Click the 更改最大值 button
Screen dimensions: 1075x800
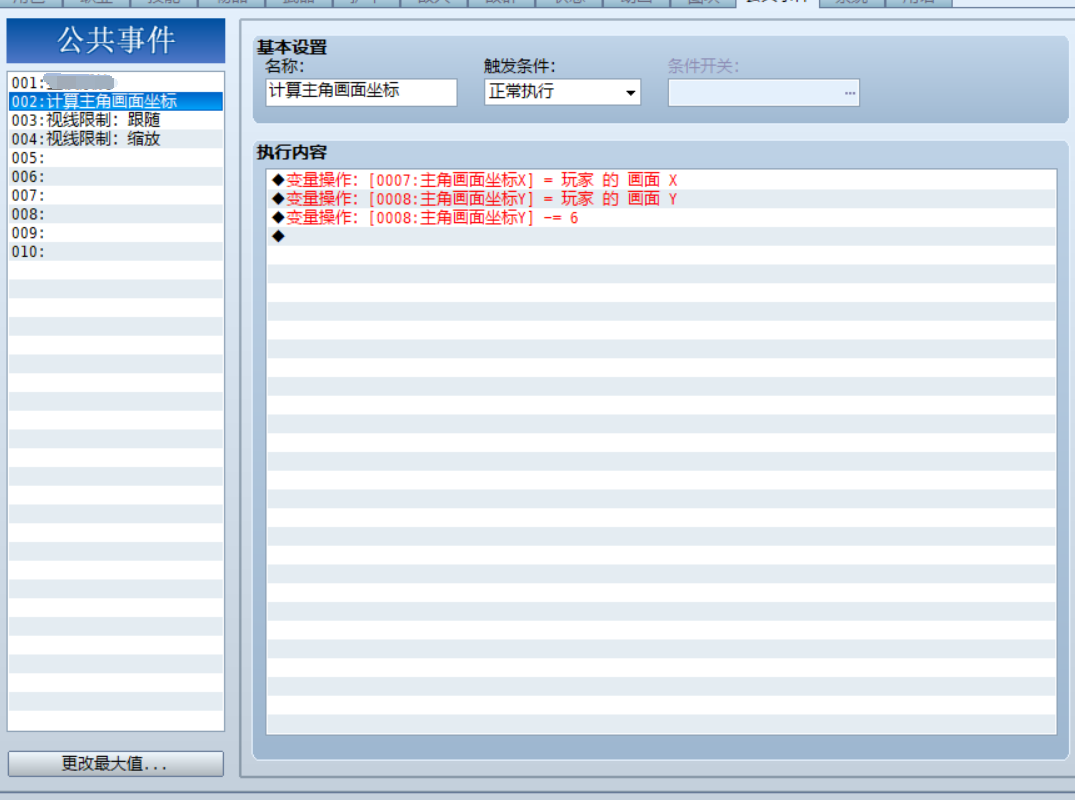pyautogui.click(x=116, y=764)
